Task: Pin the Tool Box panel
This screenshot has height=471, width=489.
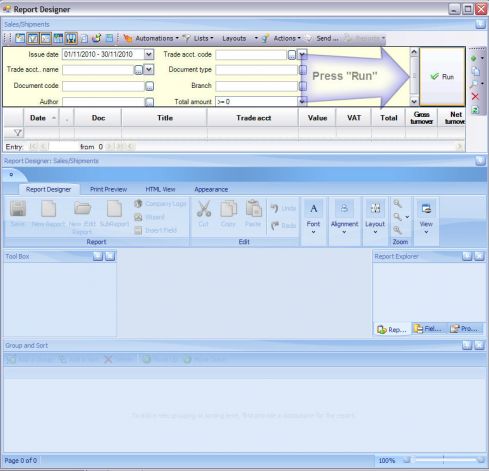Action: click(98, 256)
